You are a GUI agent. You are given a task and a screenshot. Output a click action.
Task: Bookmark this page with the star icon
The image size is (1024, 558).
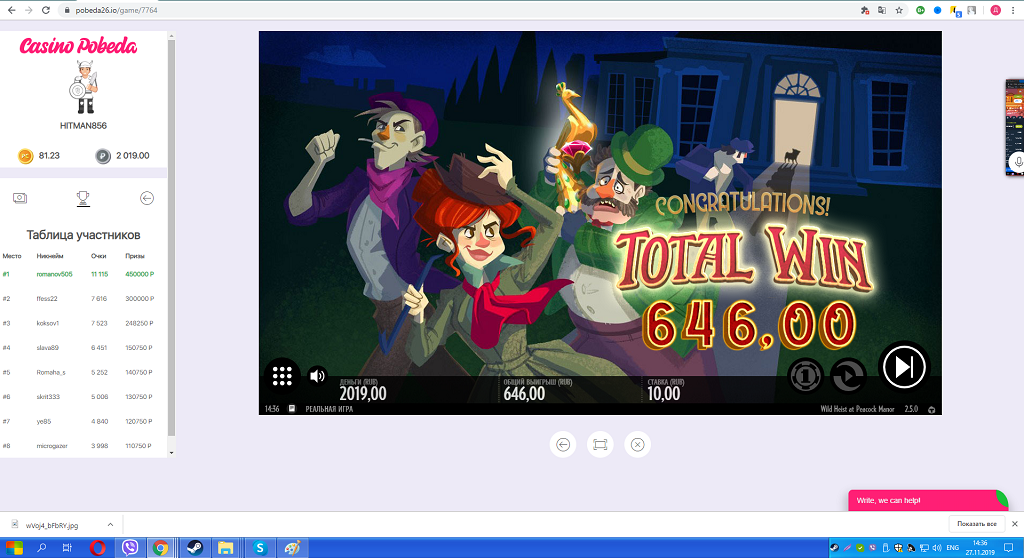pyautogui.click(x=899, y=10)
